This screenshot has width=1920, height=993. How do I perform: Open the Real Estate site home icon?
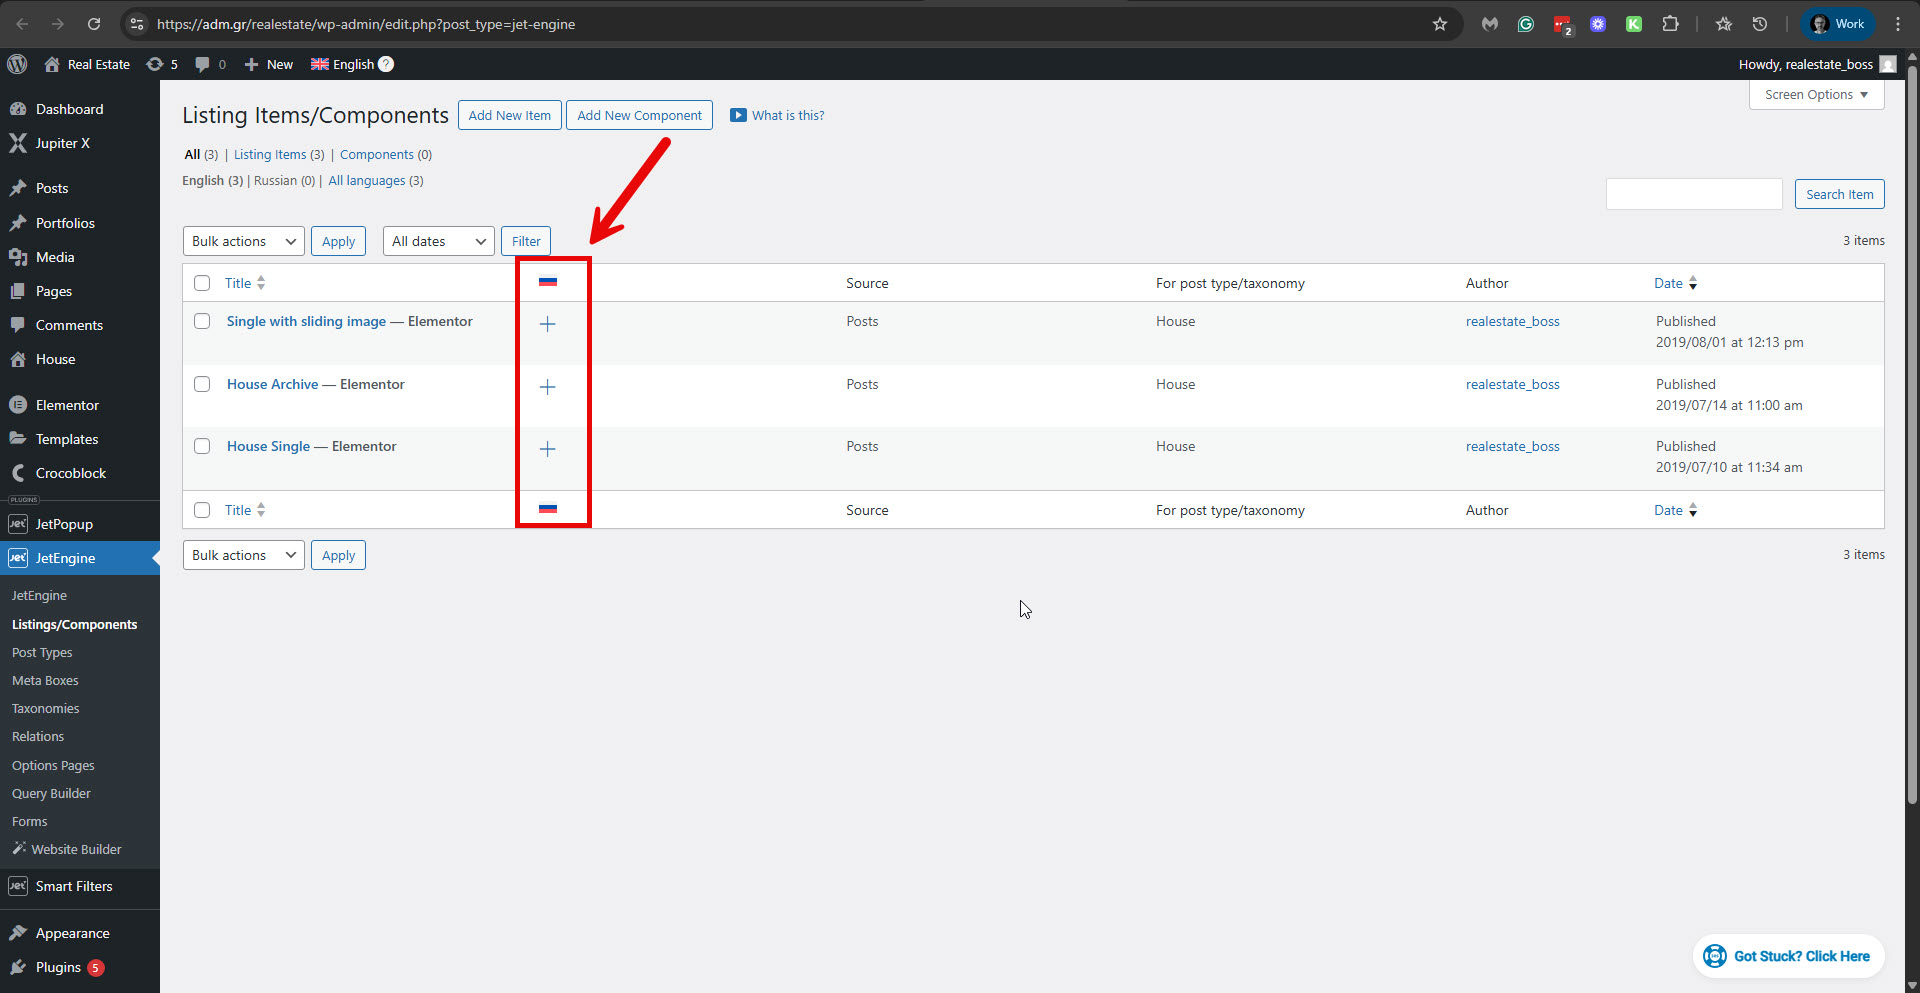click(52, 64)
